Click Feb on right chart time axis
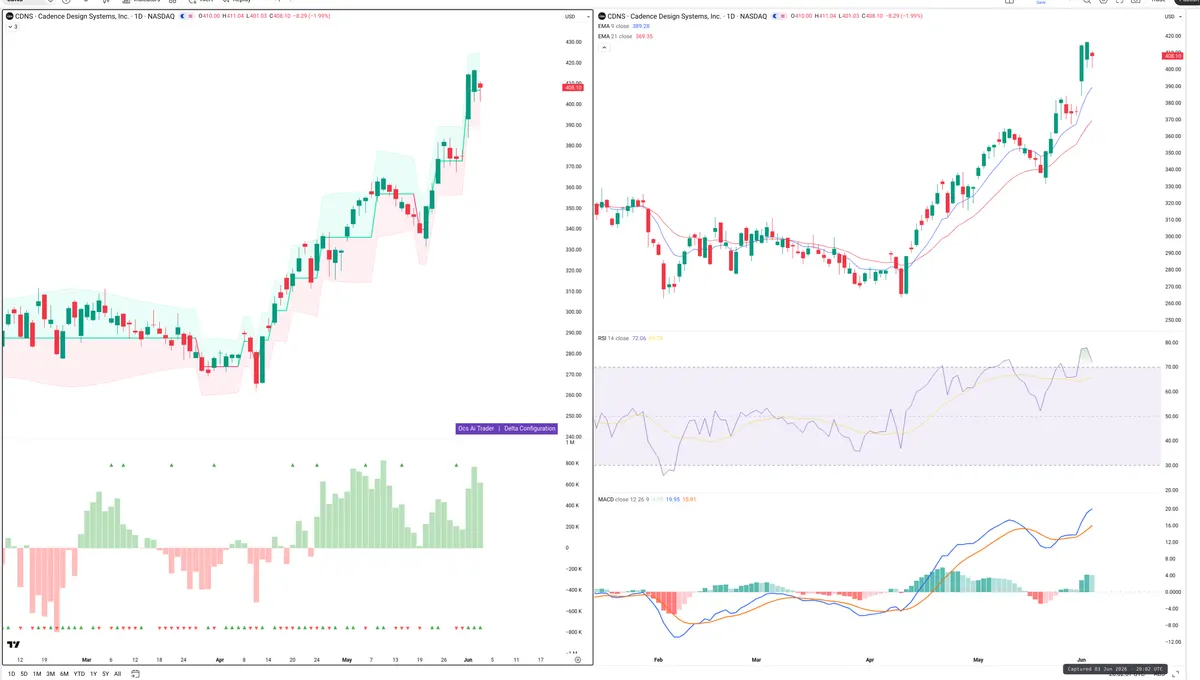Viewport: 1200px width, 680px height. click(x=658, y=660)
